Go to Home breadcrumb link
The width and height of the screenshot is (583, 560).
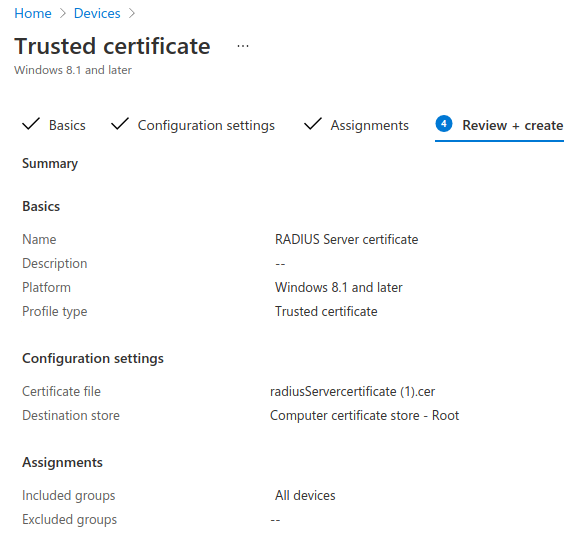pos(33,13)
